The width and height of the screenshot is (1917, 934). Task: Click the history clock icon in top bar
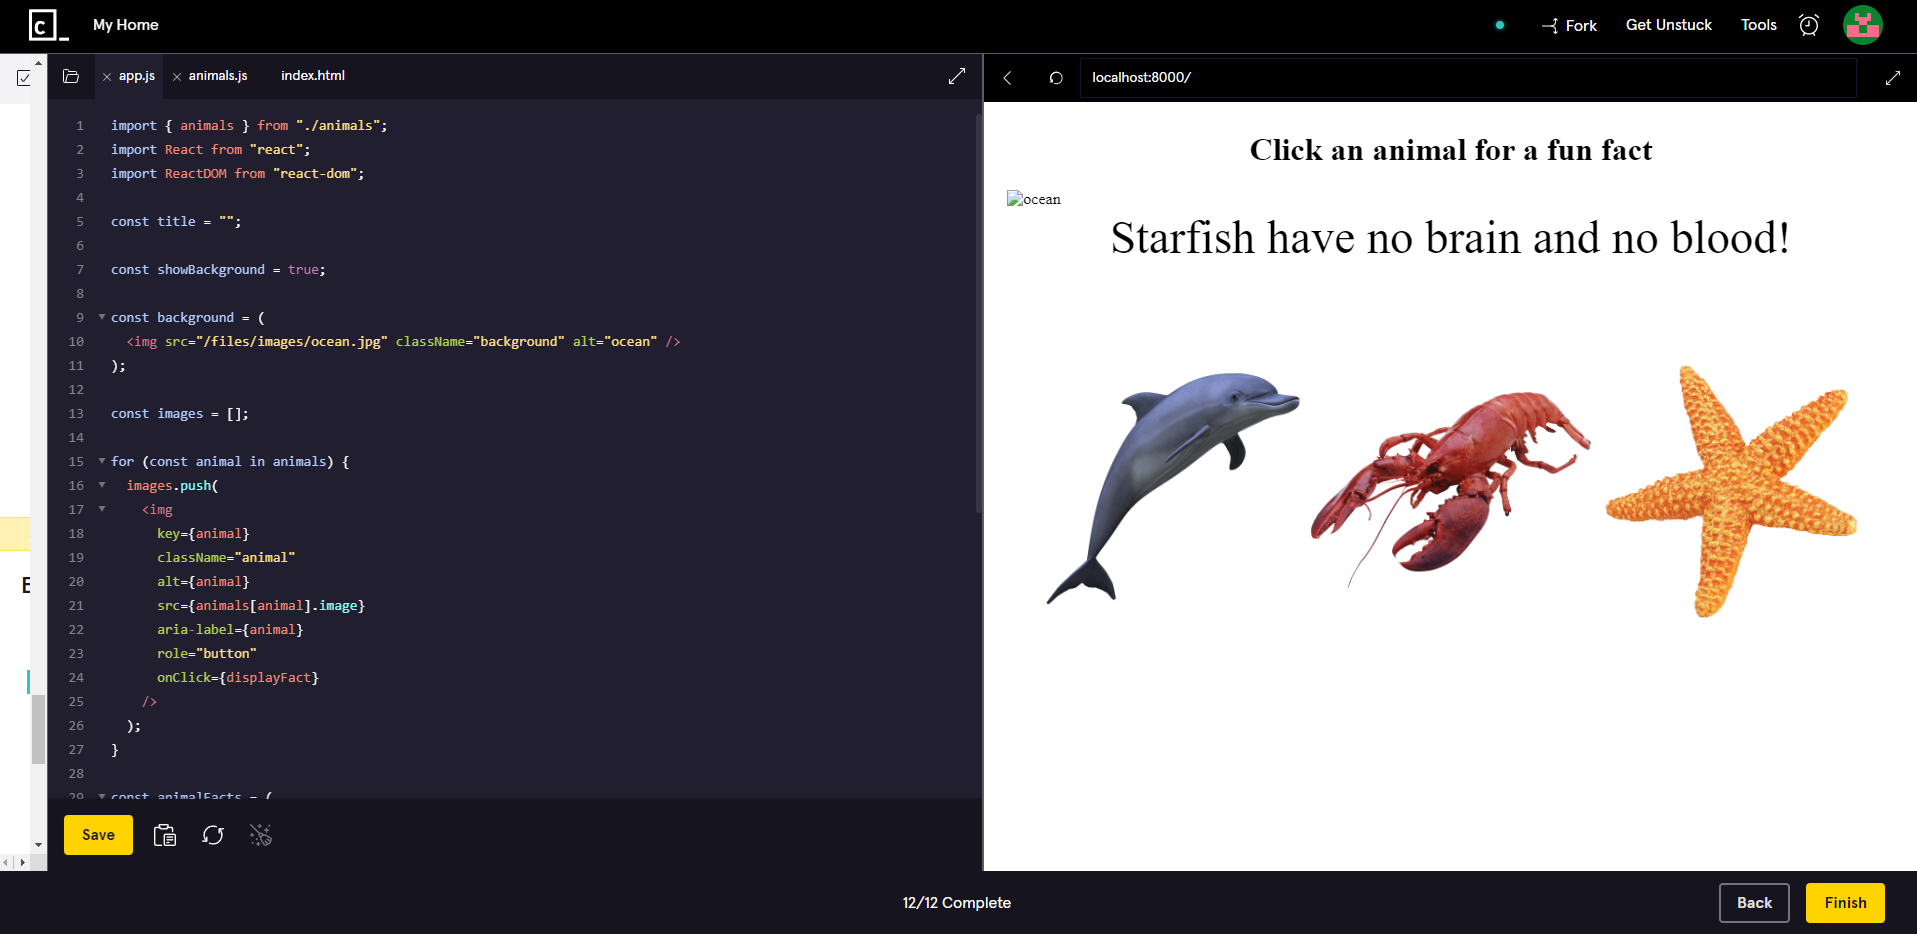tap(1808, 25)
